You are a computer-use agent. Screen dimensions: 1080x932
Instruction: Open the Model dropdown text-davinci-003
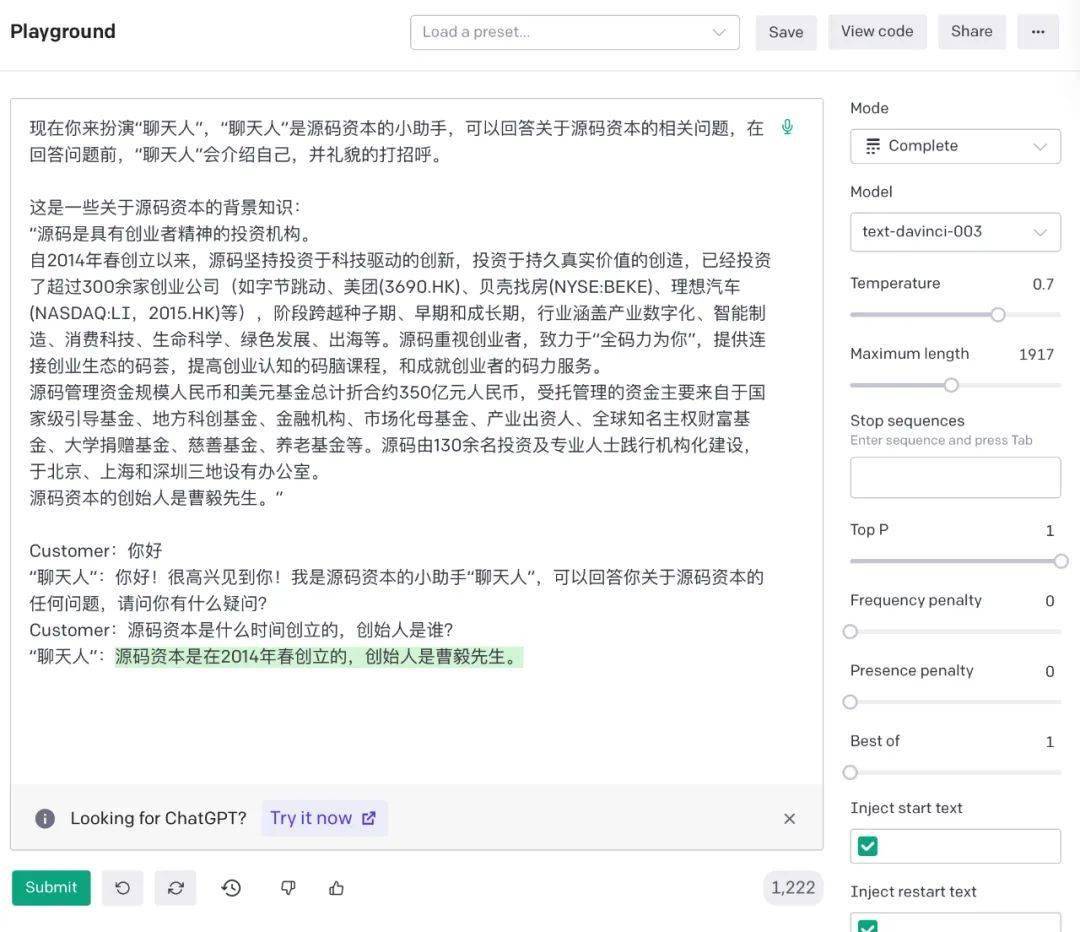click(x=955, y=232)
